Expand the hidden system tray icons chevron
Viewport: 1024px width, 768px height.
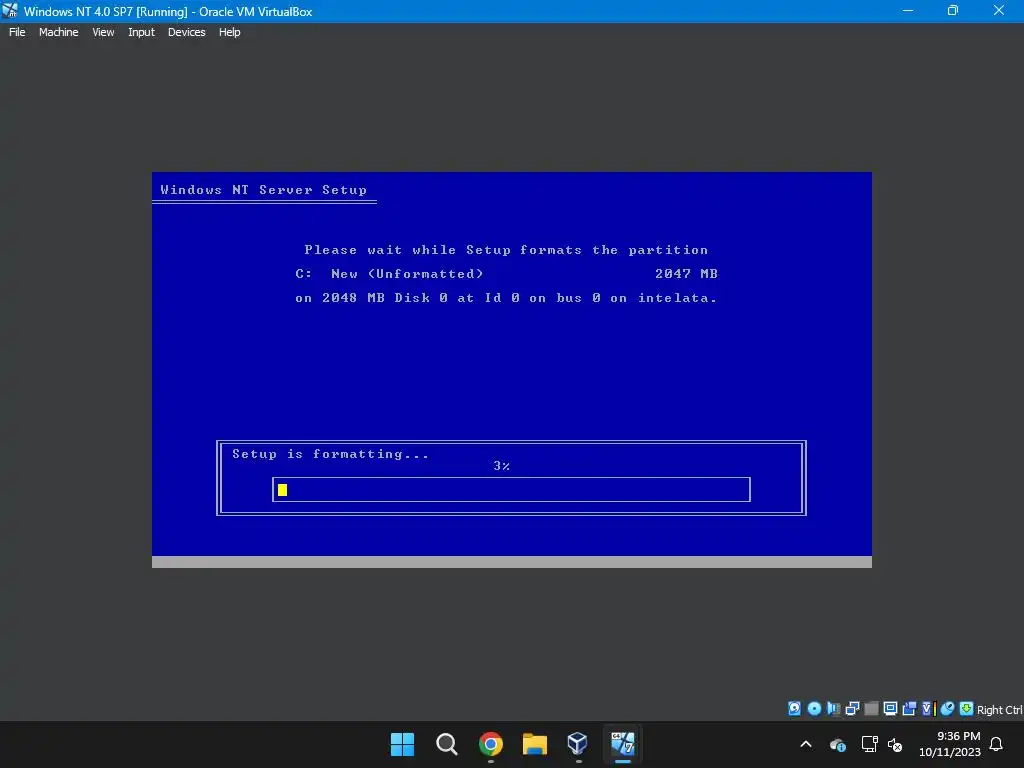[806, 744]
